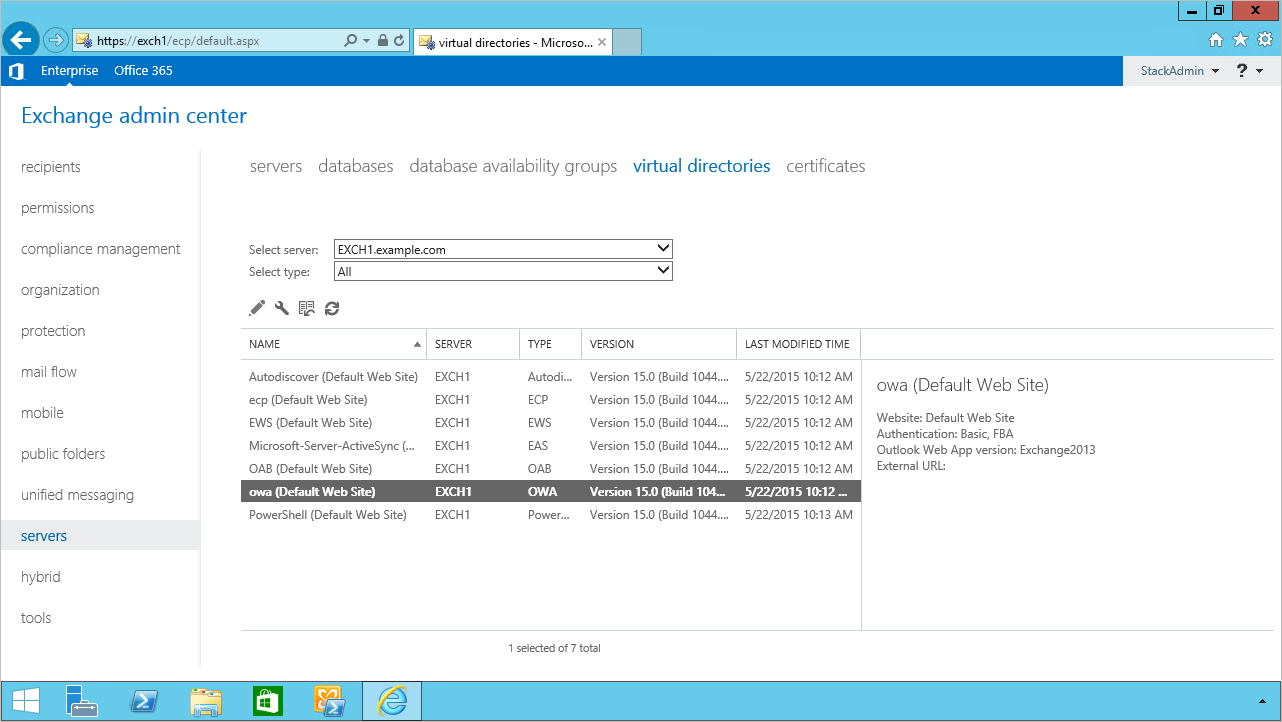Click the address bar lock icon
The image size is (1282, 722).
[381, 41]
